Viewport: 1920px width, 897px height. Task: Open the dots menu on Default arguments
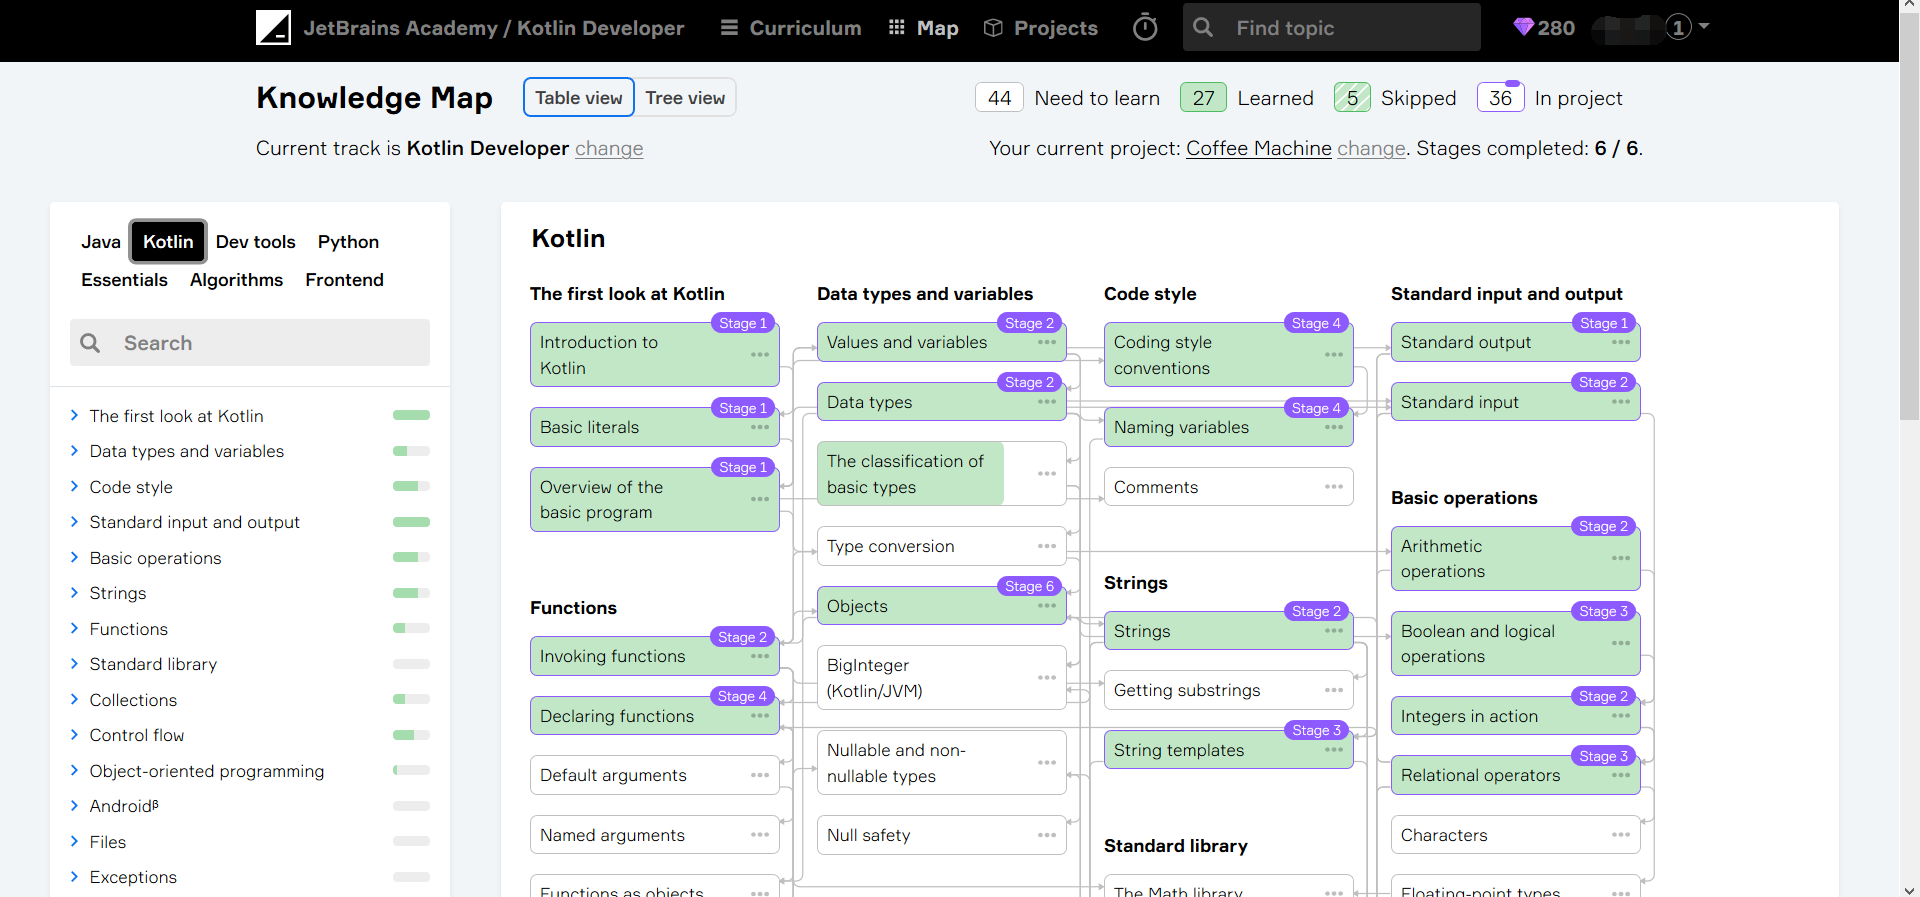[760, 775]
